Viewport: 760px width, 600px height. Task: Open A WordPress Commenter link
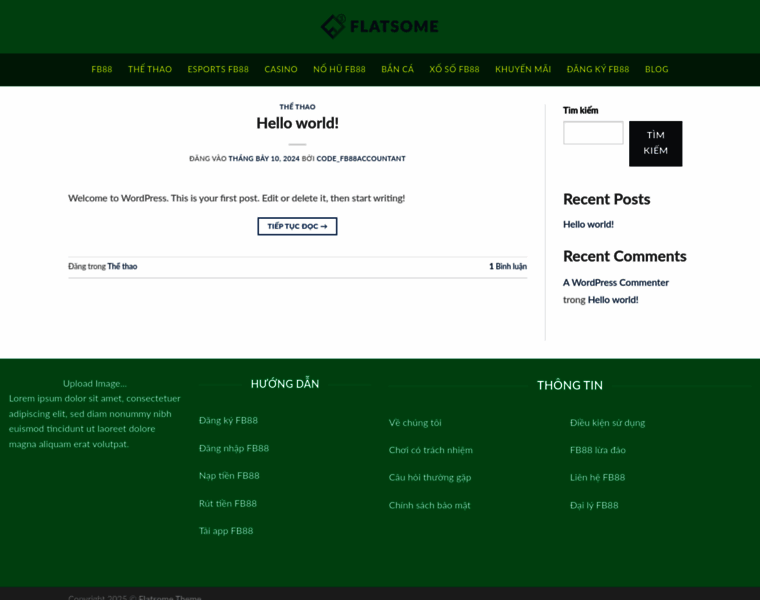(616, 283)
